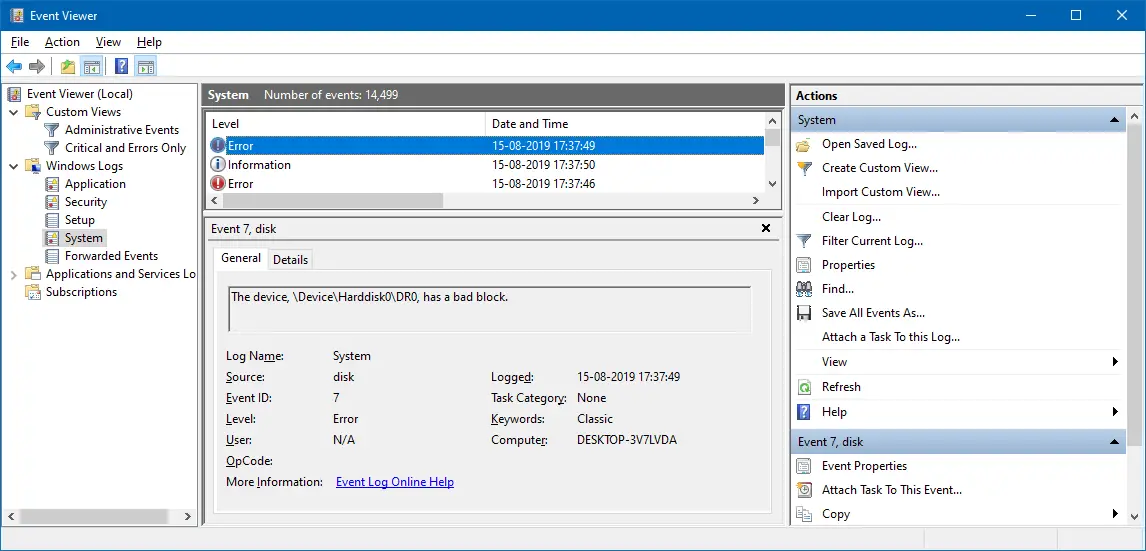The width and height of the screenshot is (1146, 551).
Task: Click the event list horizontal scrollbar thumb
Action: [x=331, y=200]
